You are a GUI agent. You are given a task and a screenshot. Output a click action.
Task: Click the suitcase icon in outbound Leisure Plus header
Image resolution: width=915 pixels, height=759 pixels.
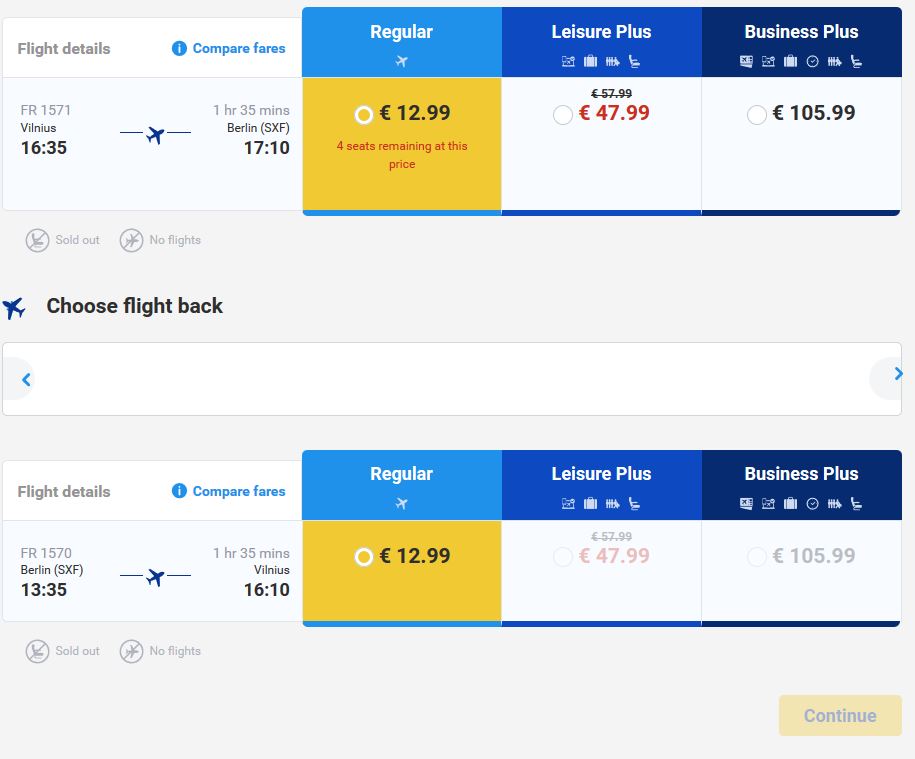(591, 61)
